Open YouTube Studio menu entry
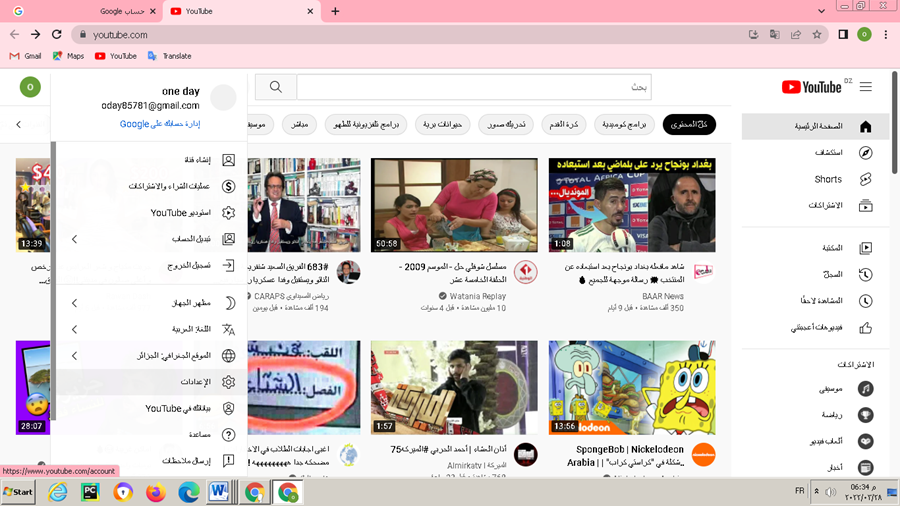 tap(152, 212)
